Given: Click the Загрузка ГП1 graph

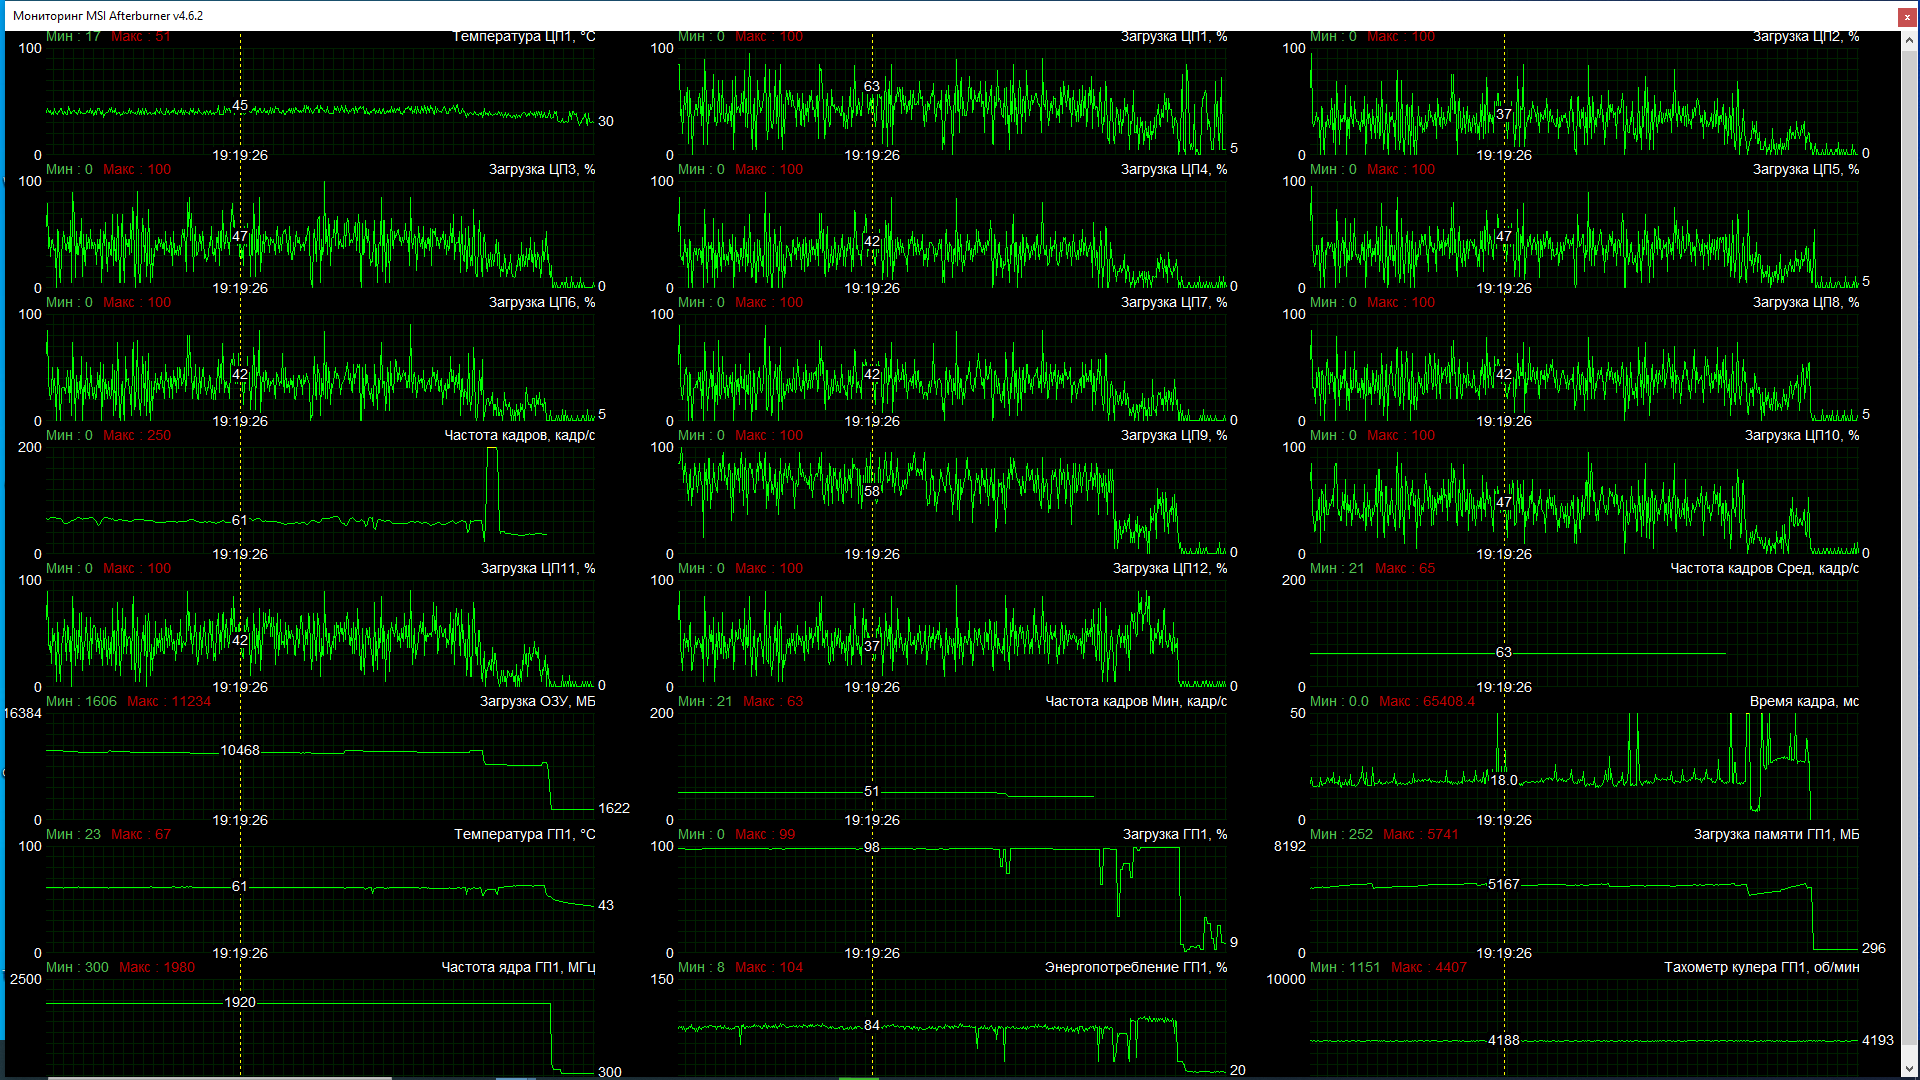Looking at the screenshot, I should (x=952, y=899).
